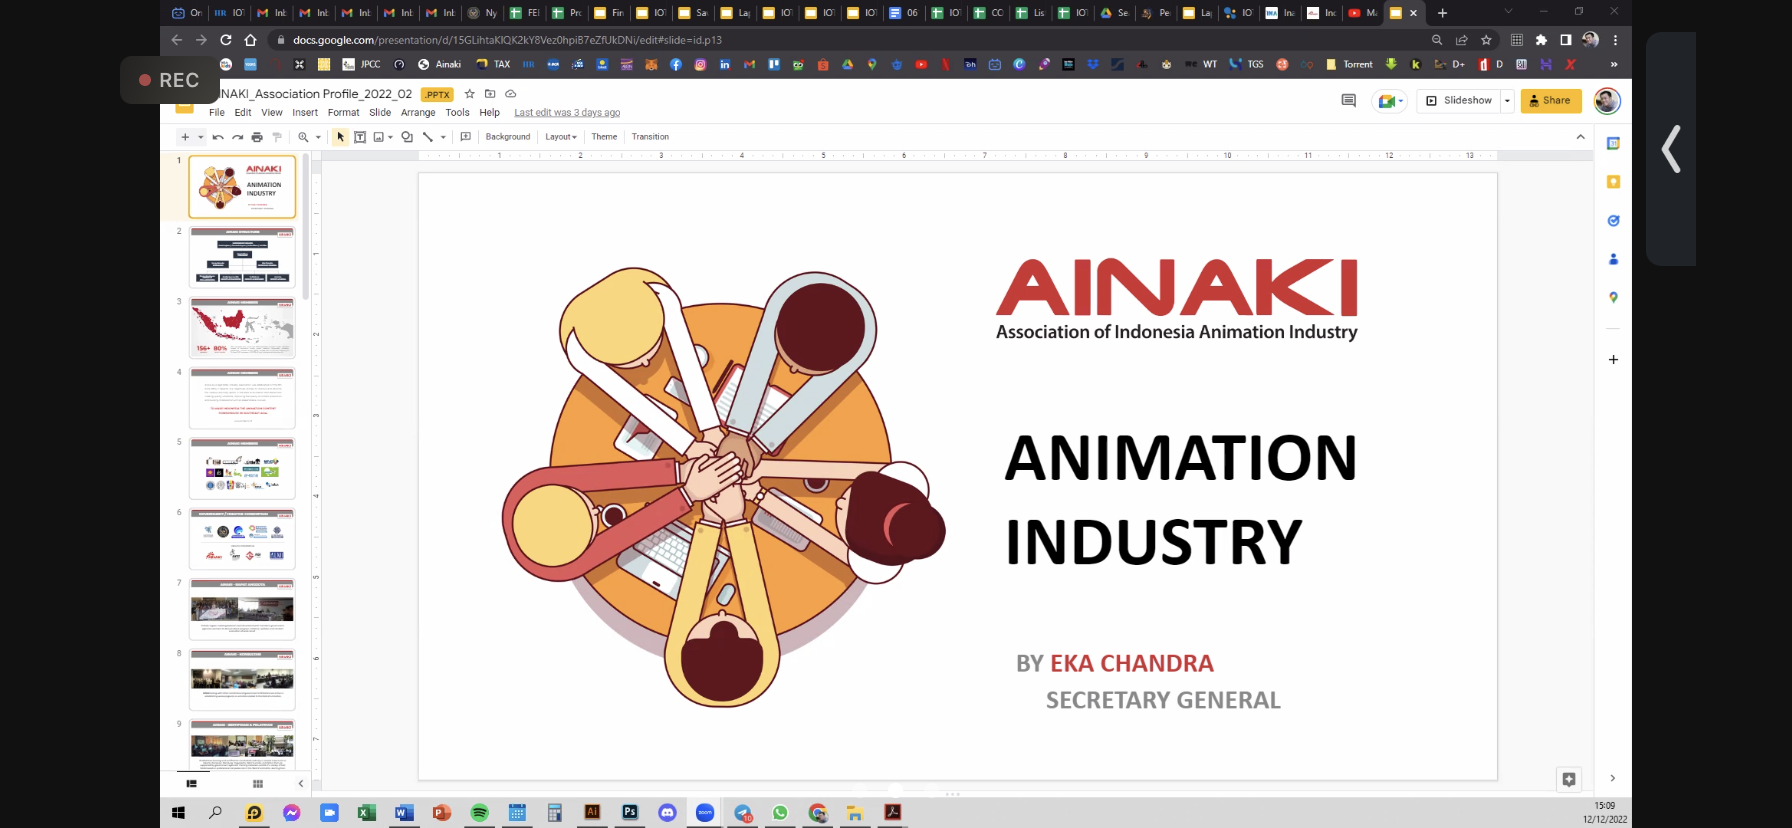This screenshot has height=828, width=1792.
Task: Collapse the filmstrip panel with the left chevron
Action: pos(301,784)
